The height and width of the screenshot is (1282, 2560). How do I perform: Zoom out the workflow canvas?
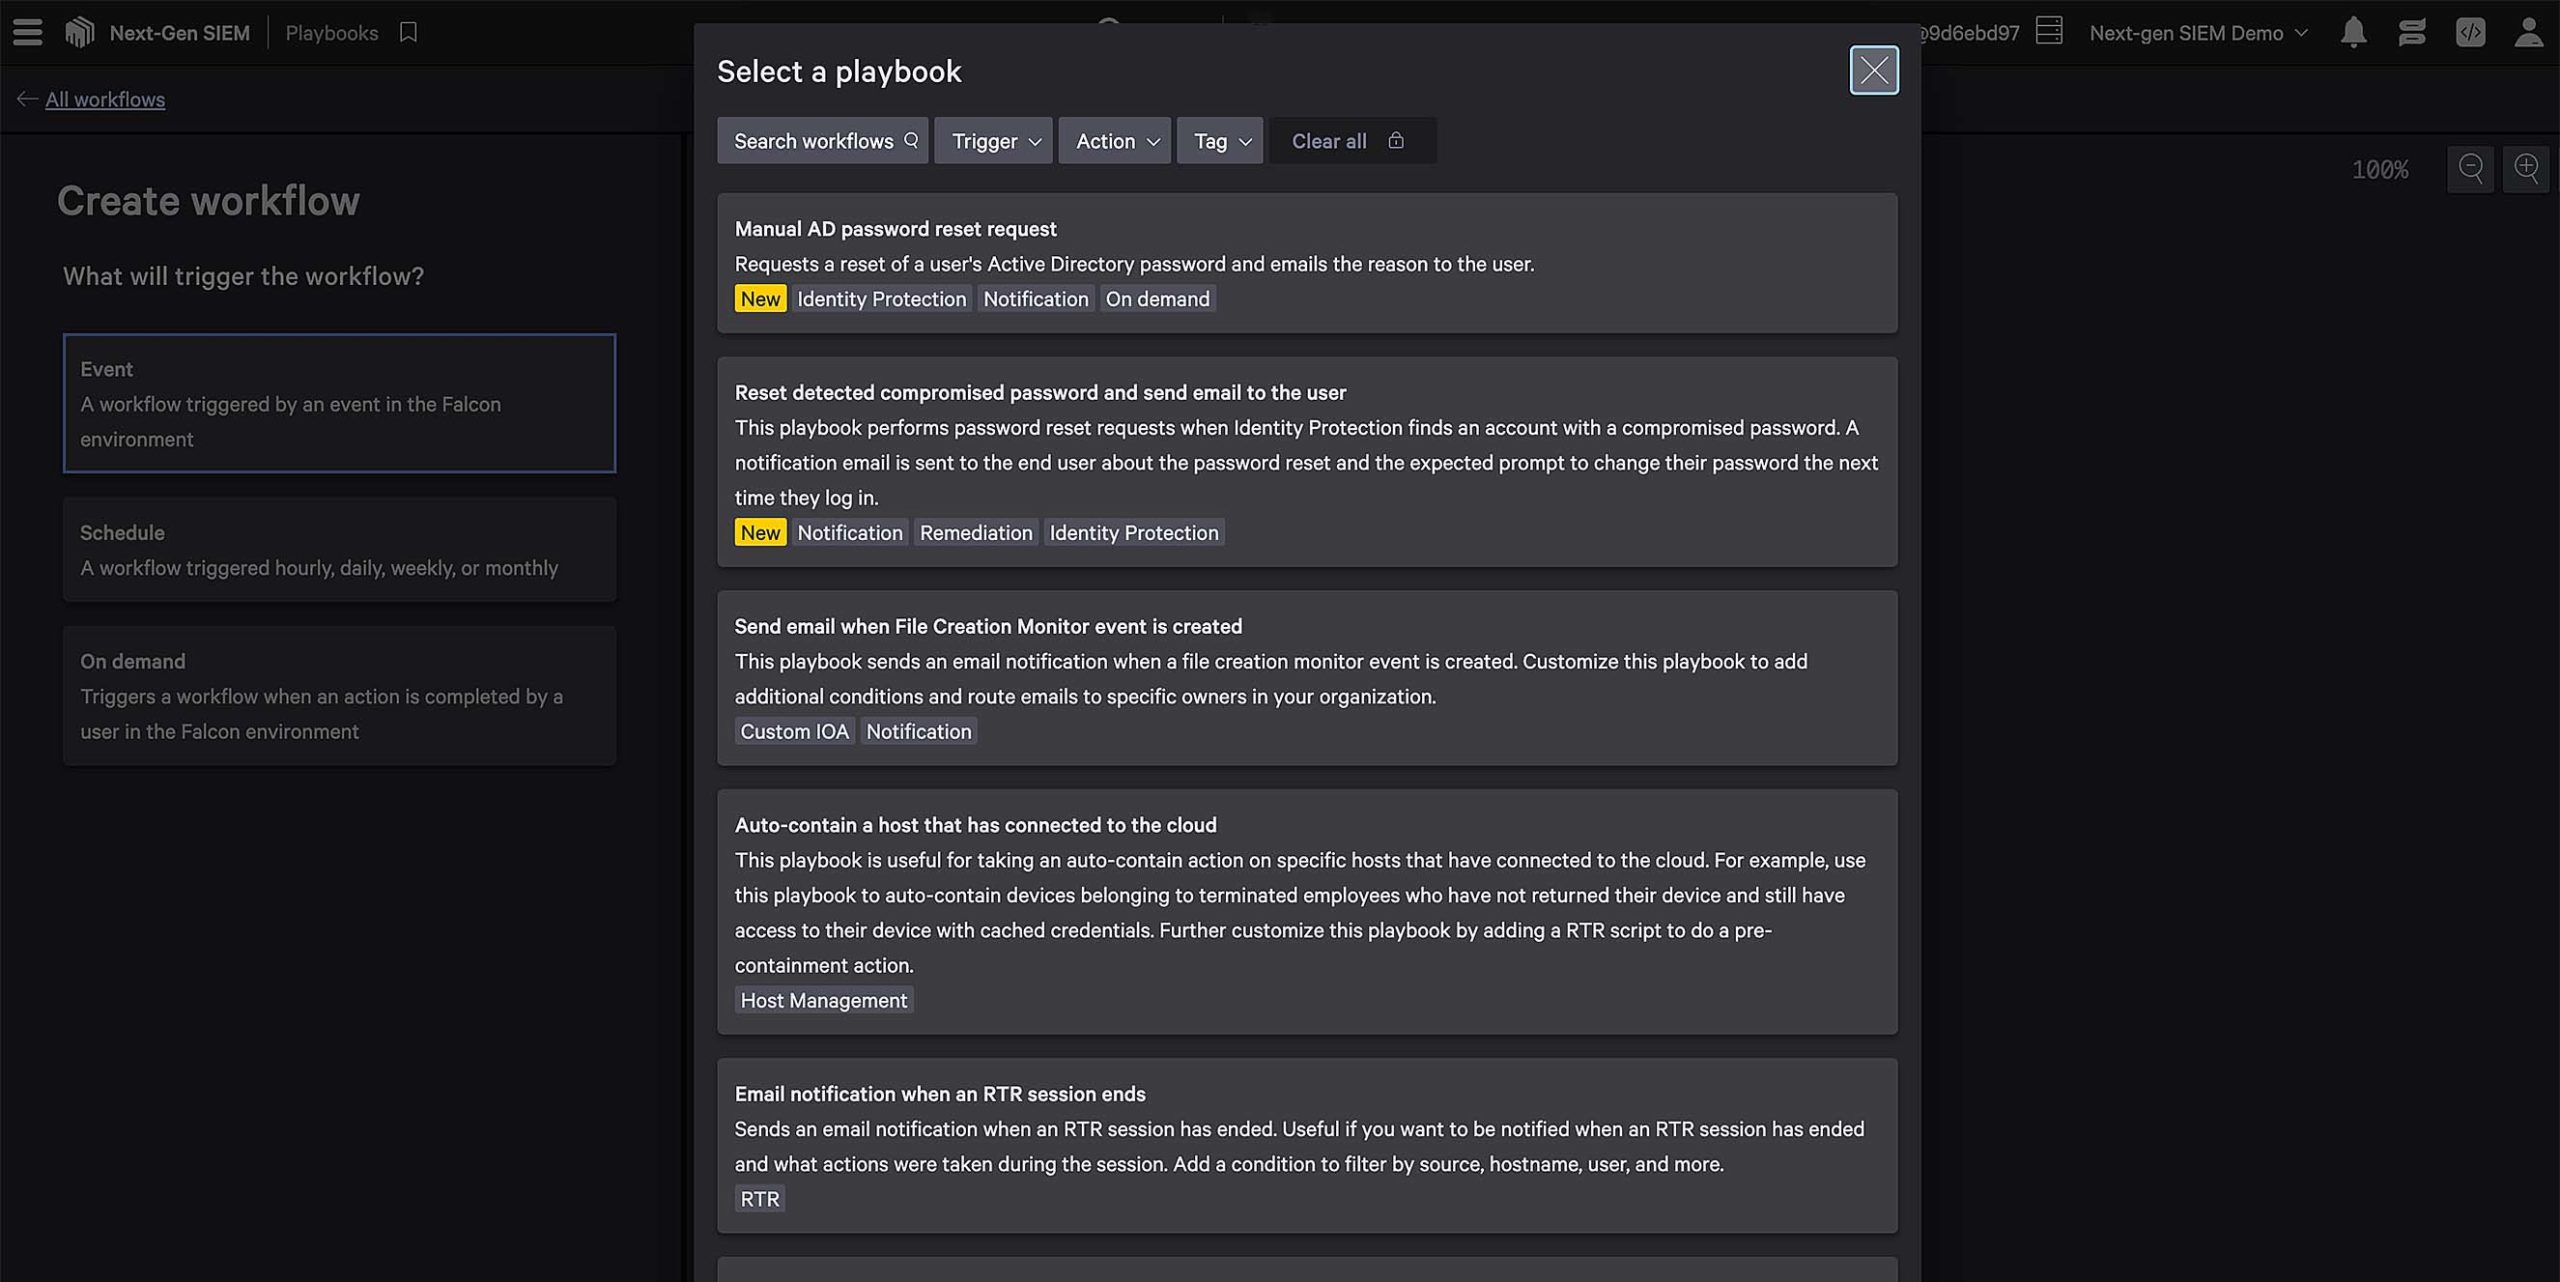point(2470,168)
